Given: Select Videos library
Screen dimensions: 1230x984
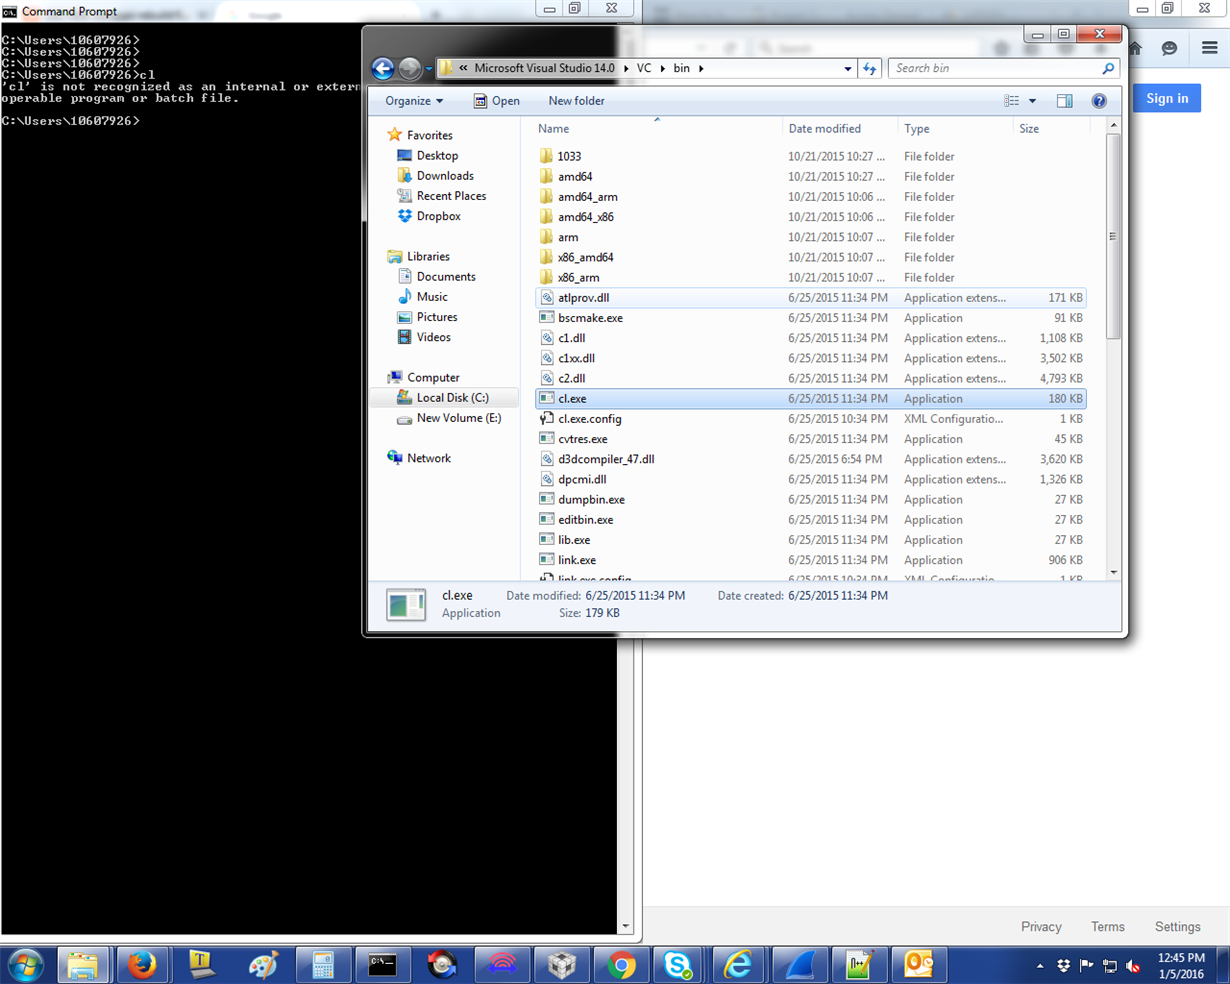Looking at the screenshot, I should (433, 337).
